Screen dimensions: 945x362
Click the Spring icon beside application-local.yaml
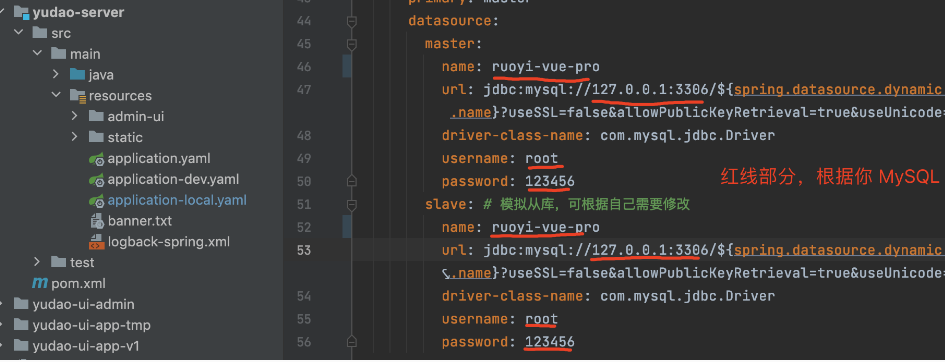pos(97,200)
